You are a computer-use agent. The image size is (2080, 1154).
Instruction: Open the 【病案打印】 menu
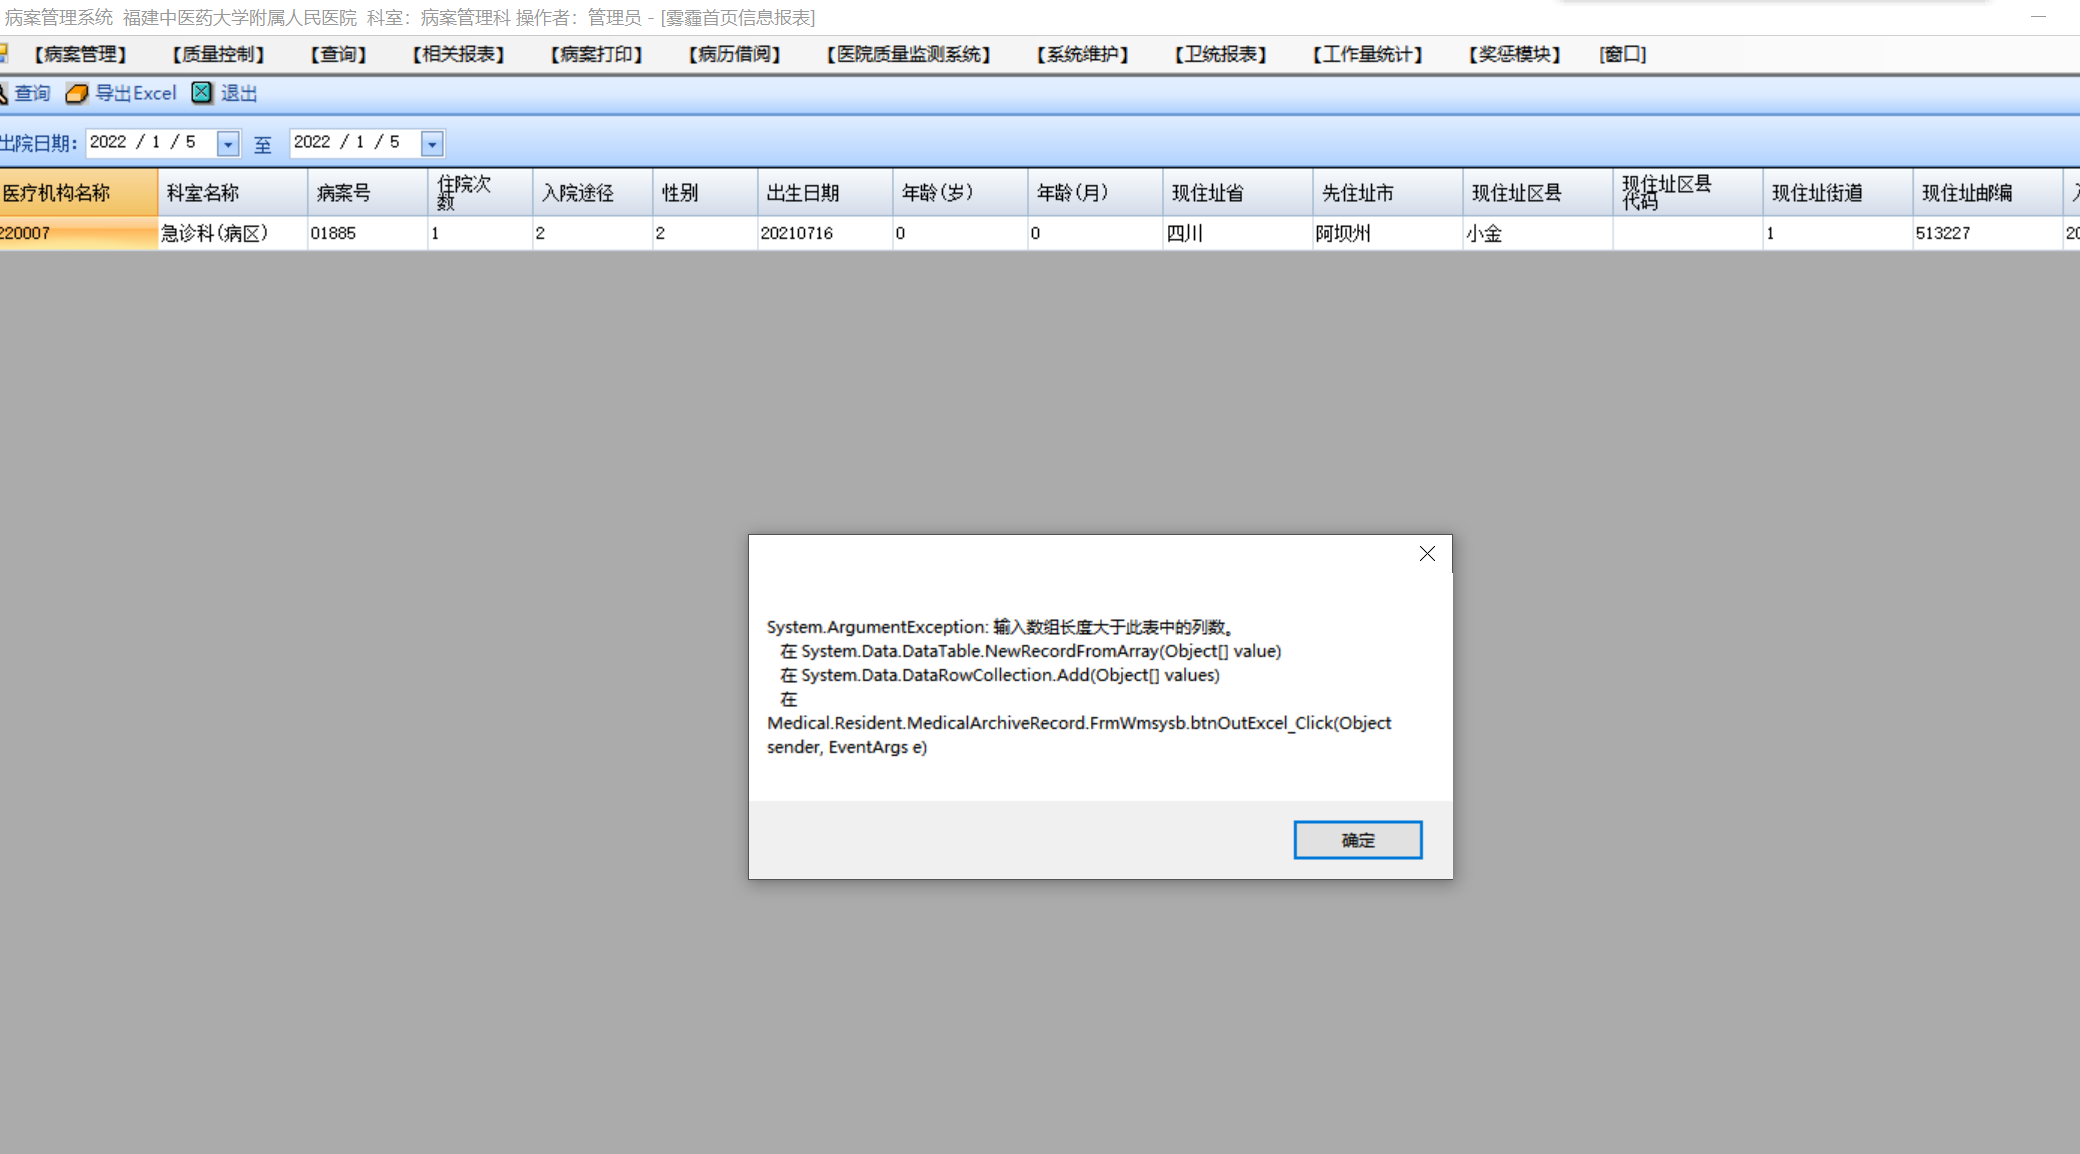596,55
